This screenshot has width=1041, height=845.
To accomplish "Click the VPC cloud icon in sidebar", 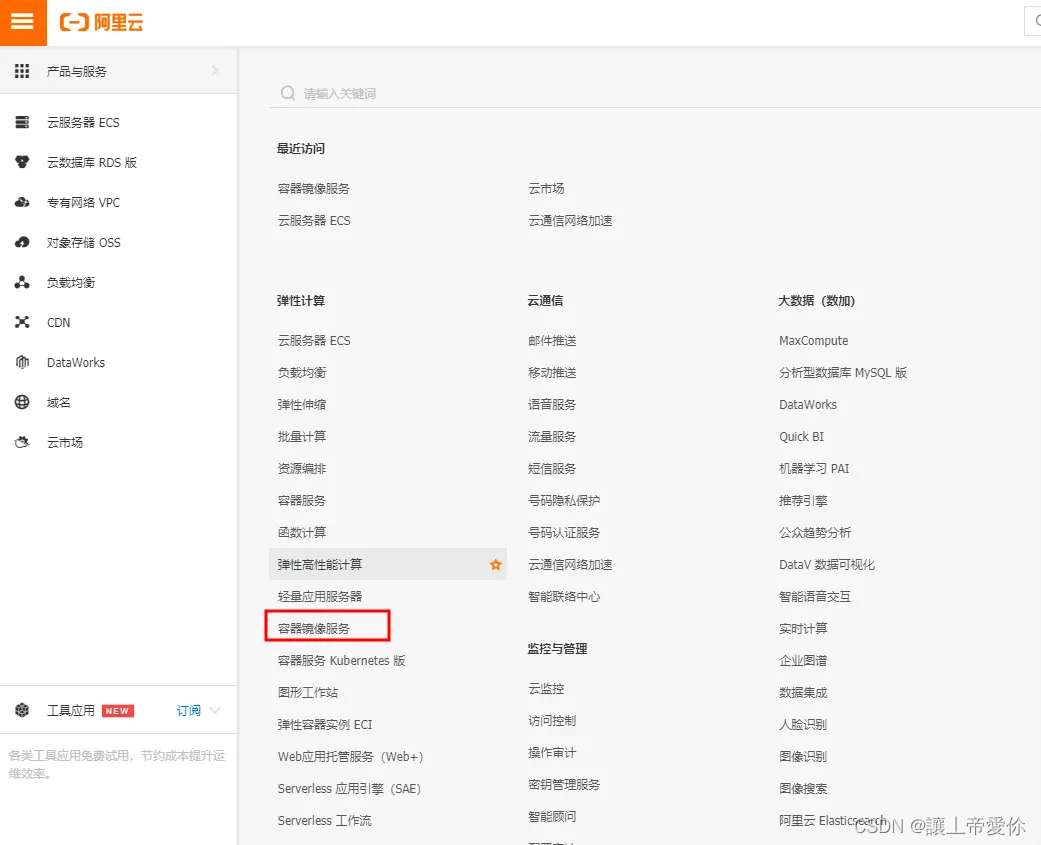I will click(x=22, y=202).
